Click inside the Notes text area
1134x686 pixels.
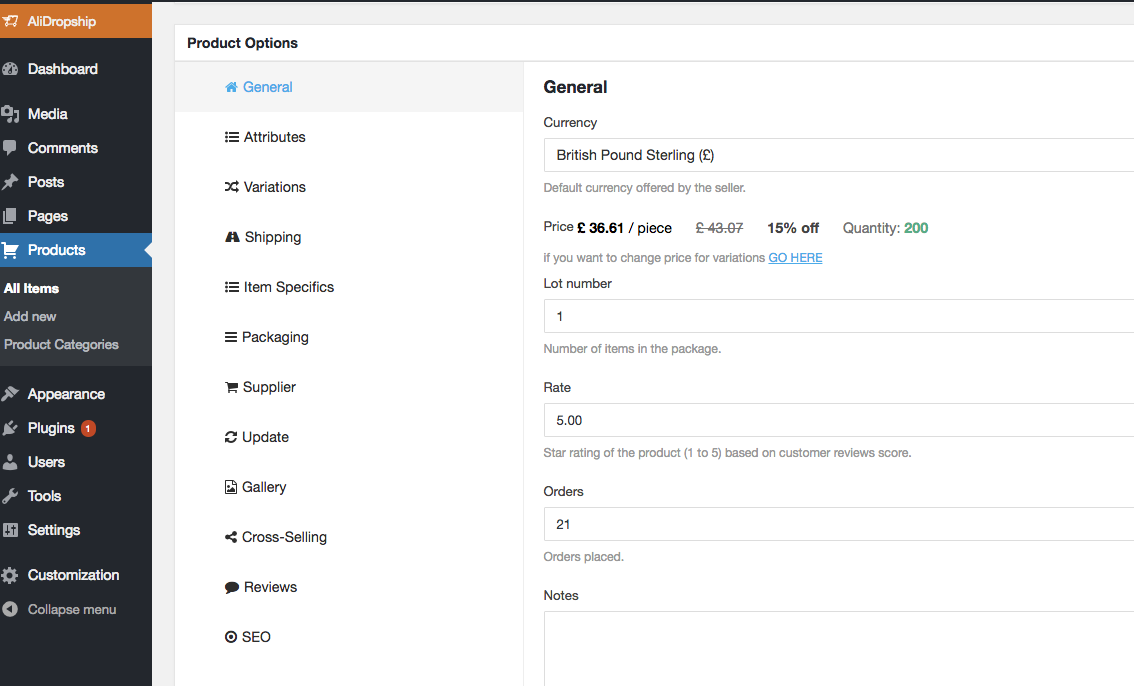pos(839,648)
